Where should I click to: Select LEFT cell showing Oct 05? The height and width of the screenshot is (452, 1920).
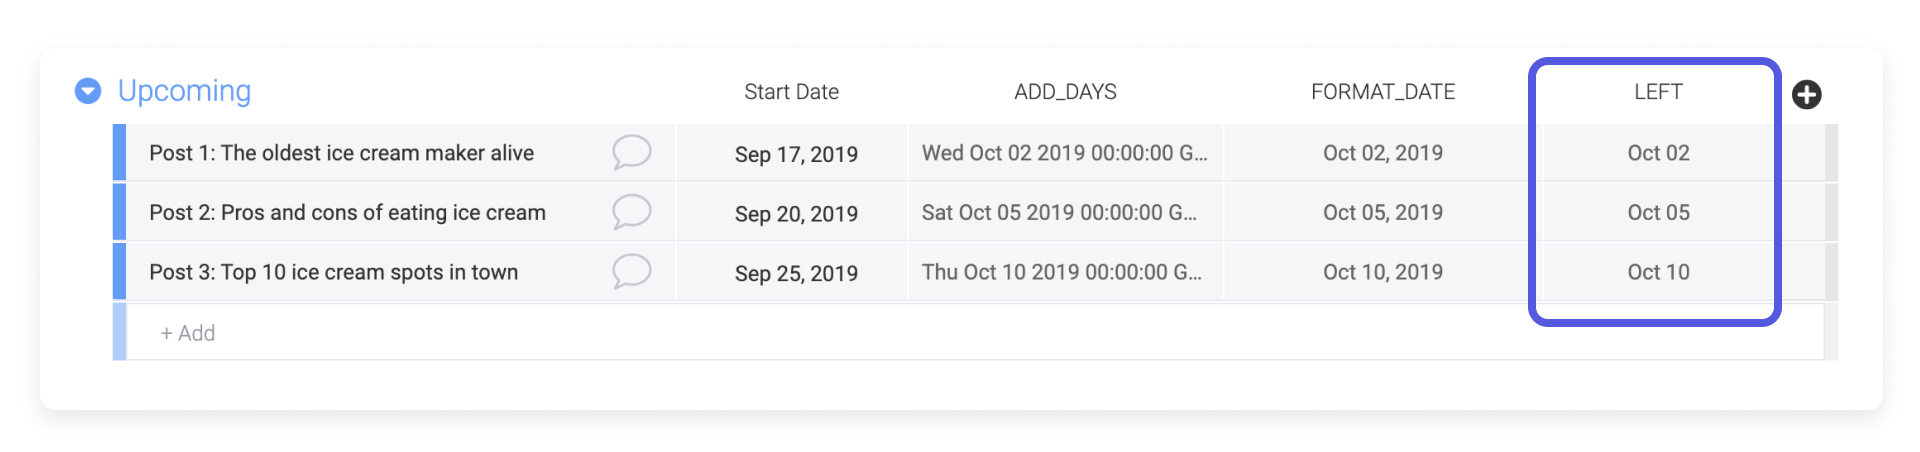(x=1658, y=213)
